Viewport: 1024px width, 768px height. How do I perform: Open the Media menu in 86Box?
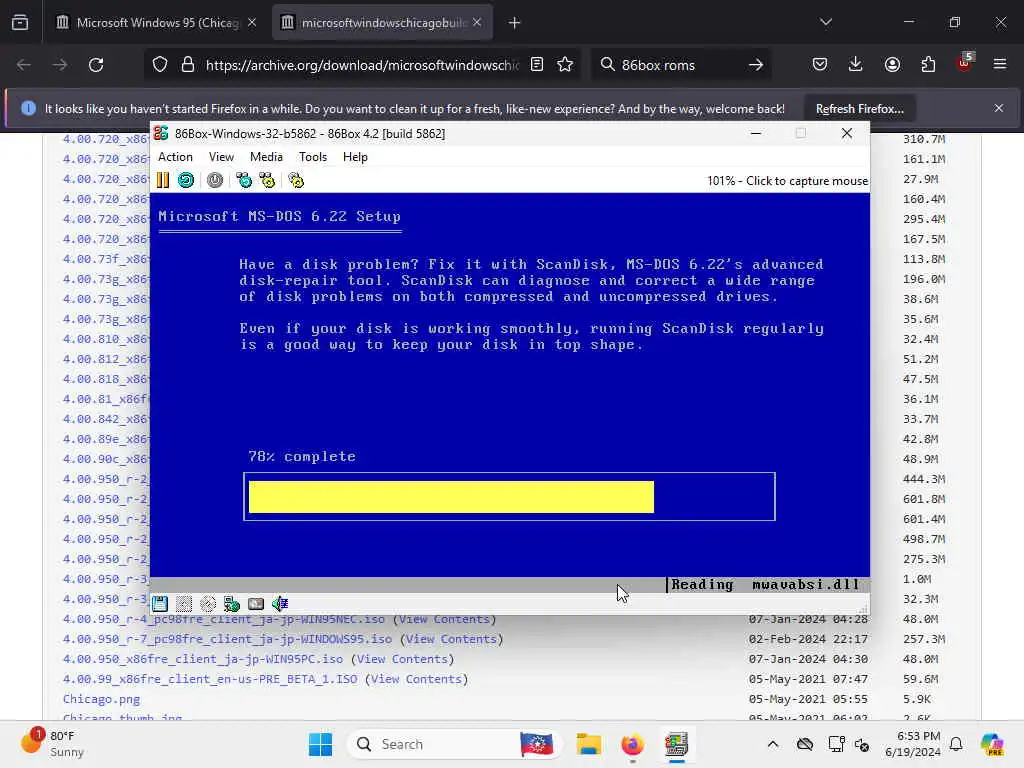266,157
